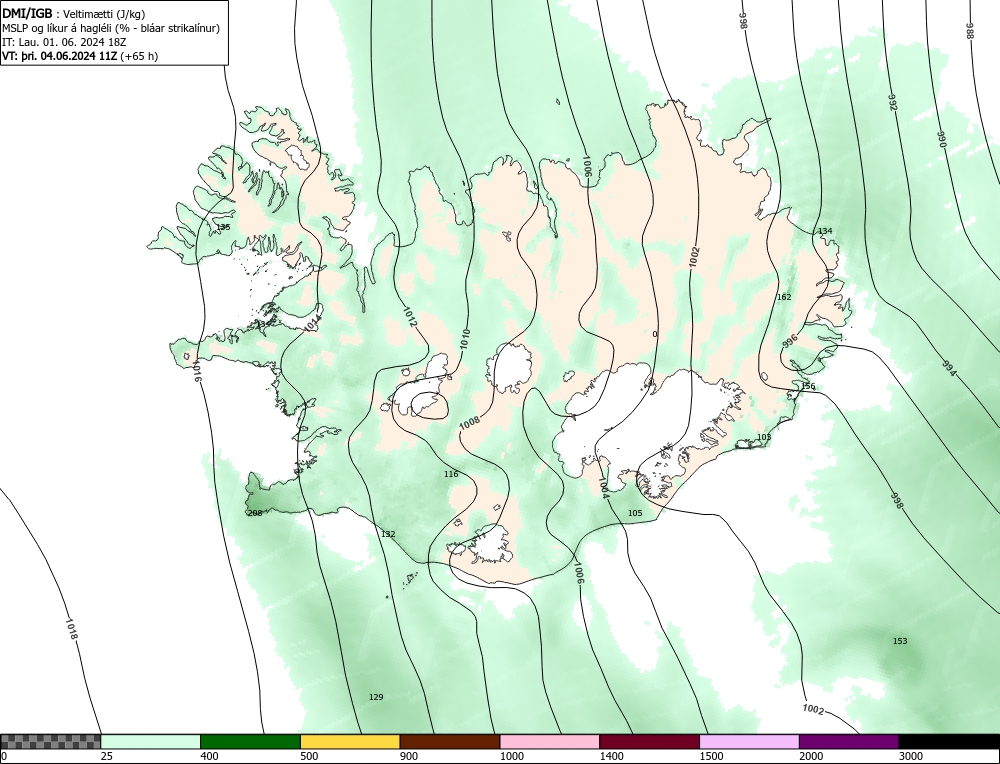1000x764 pixels.
Task: Pick the pink 1000–1400 legend swatch
Action: [x=550, y=741]
